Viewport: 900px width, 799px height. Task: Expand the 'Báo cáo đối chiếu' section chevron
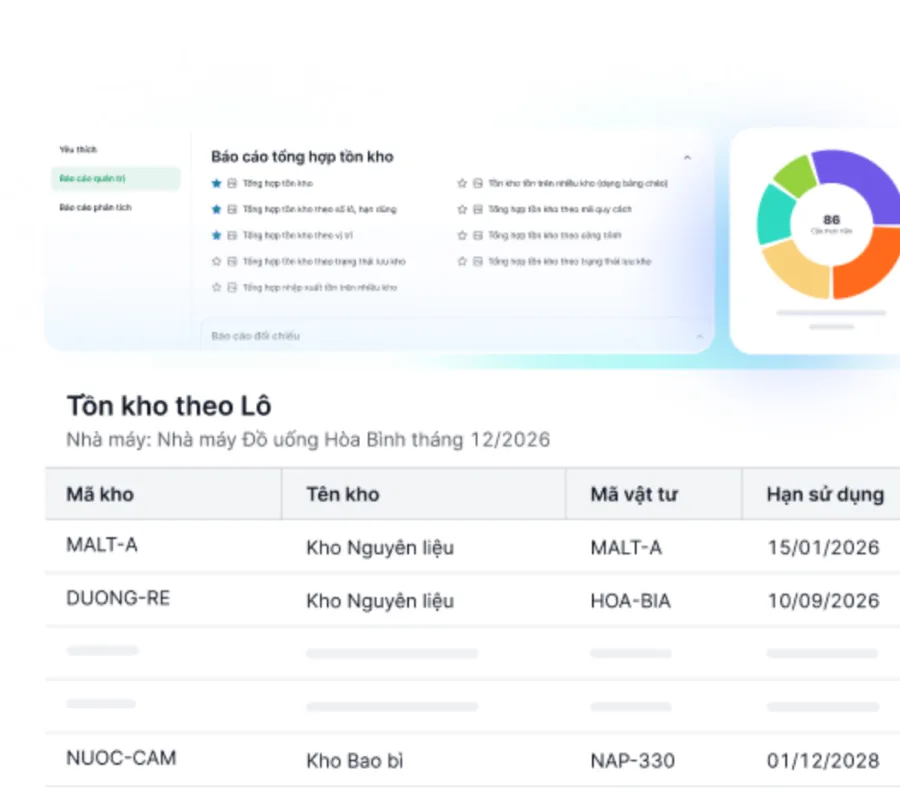pyautogui.click(x=699, y=336)
